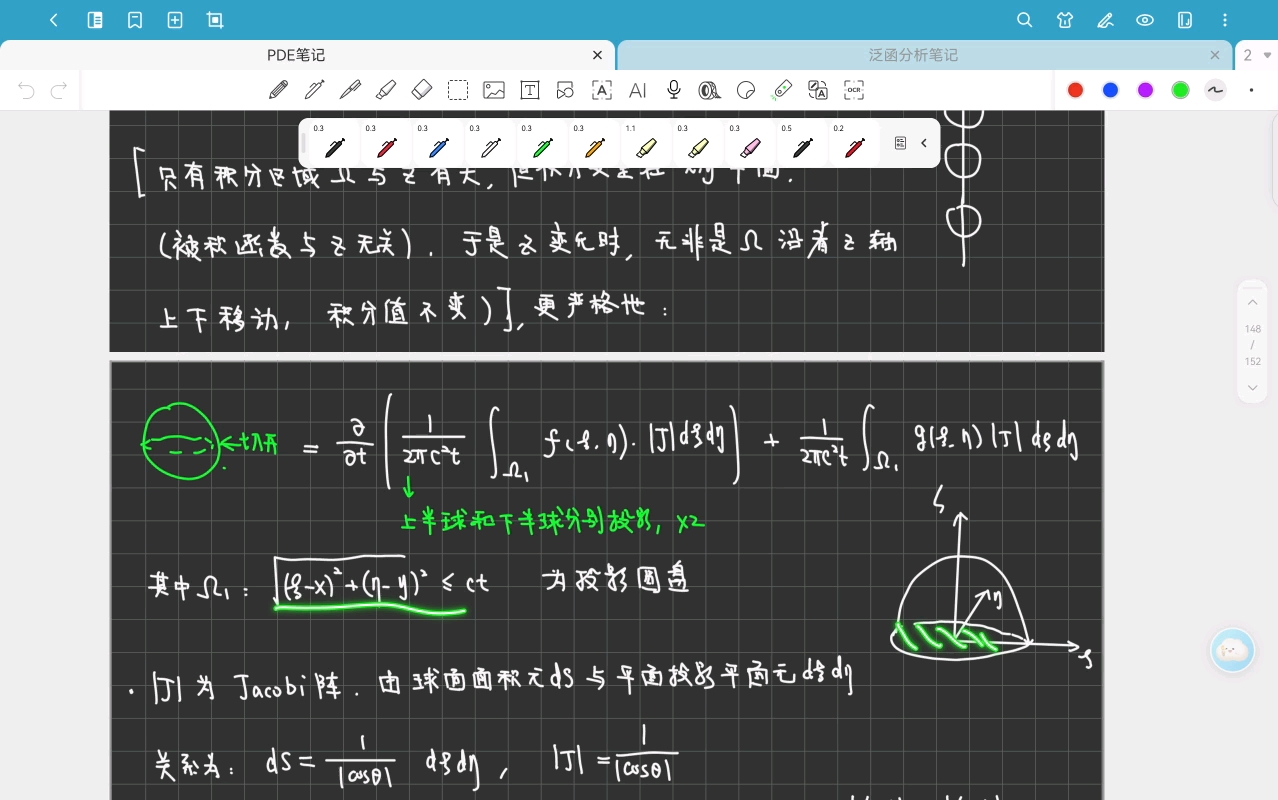Screen dimensions: 1278x800
Task: Open the notebook catalog sidebar icon
Action: coord(95,20)
